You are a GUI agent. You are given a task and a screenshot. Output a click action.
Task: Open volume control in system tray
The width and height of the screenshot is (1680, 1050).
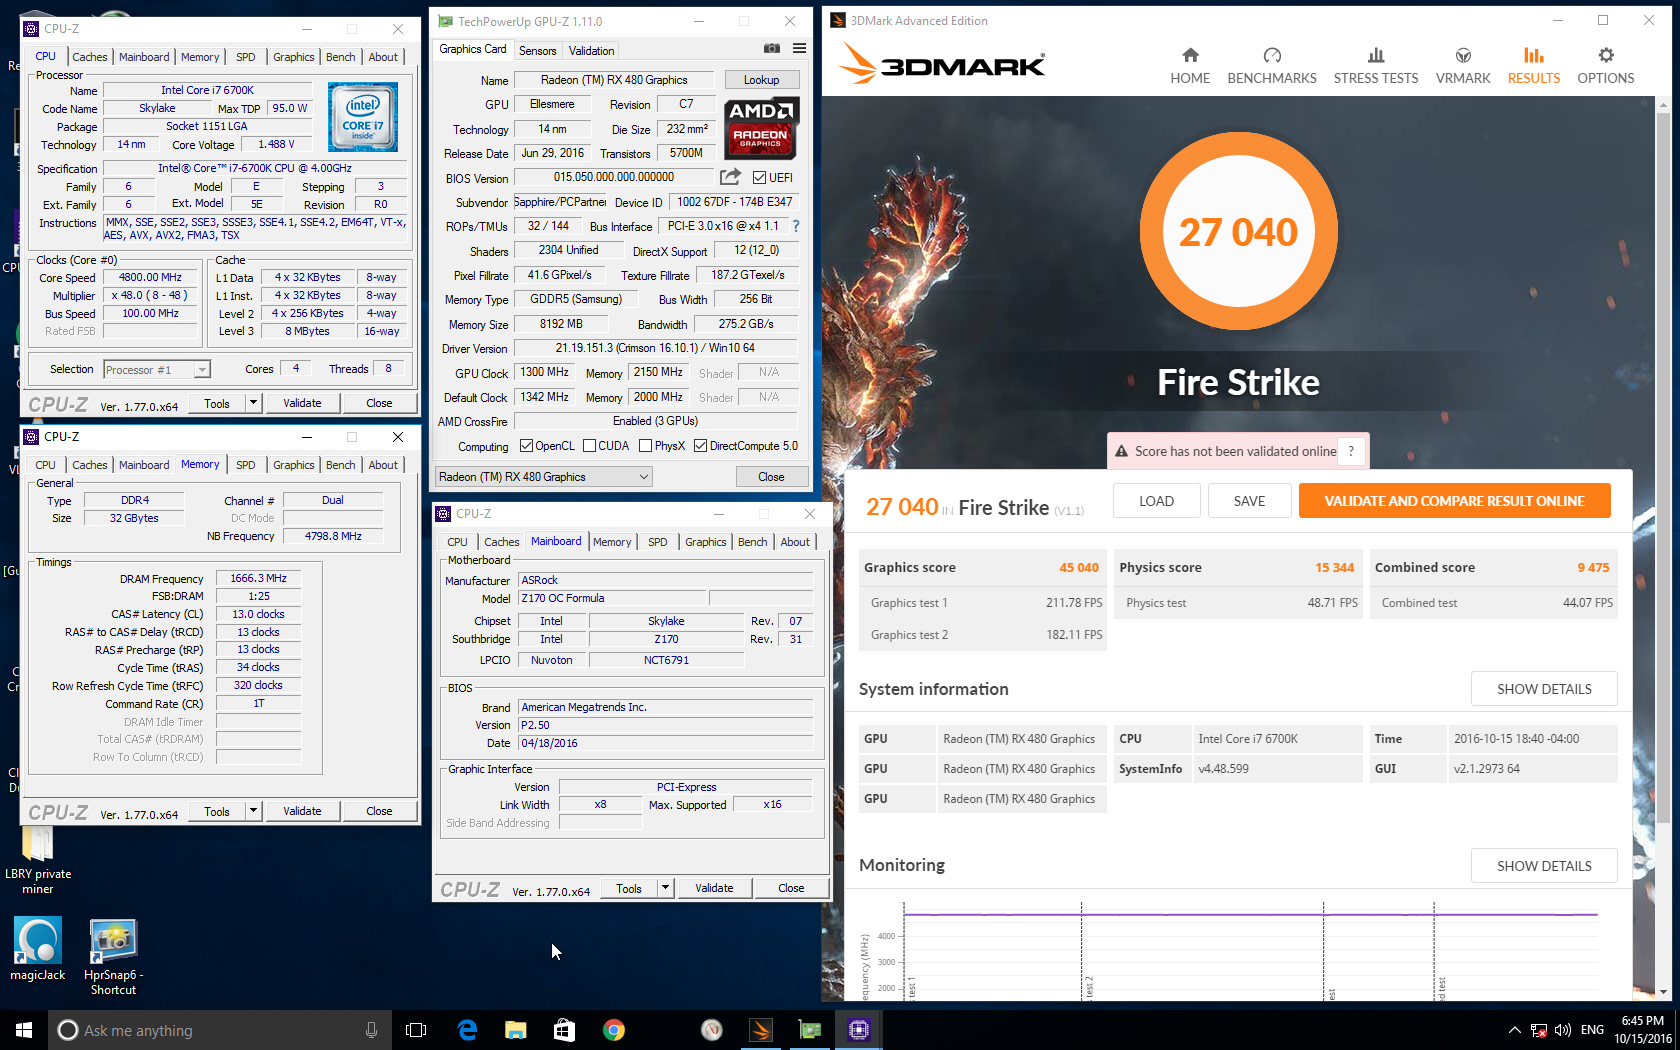1562,1030
